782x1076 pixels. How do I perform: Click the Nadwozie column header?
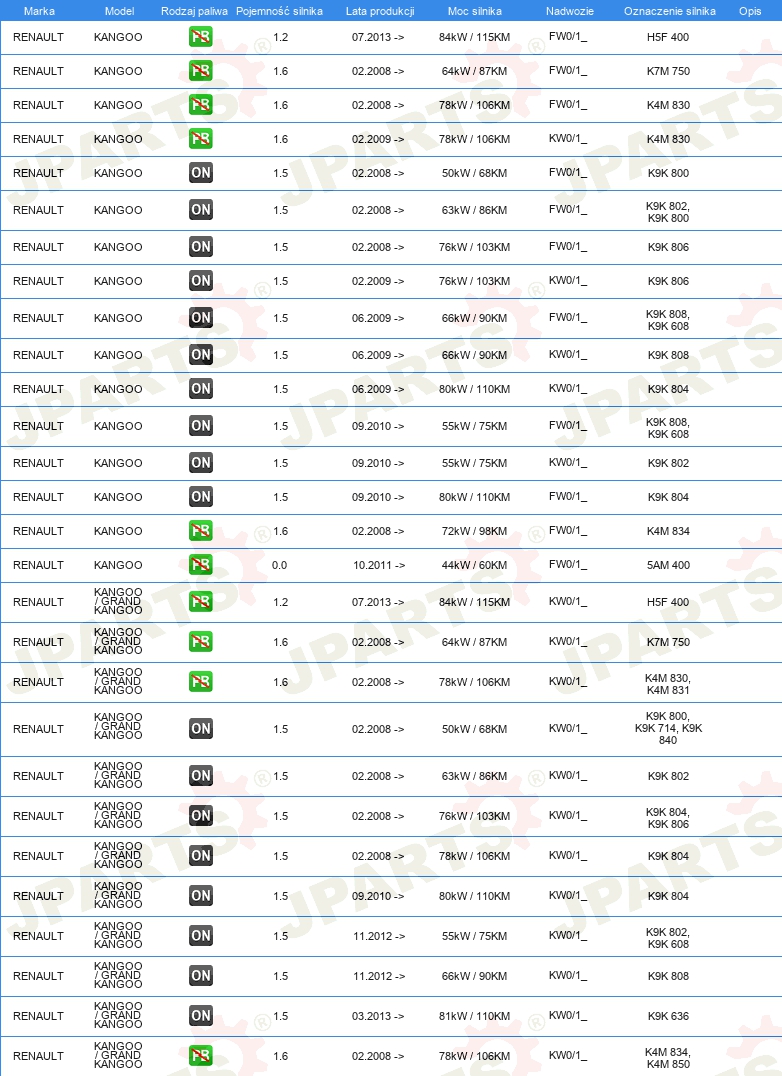570,11
